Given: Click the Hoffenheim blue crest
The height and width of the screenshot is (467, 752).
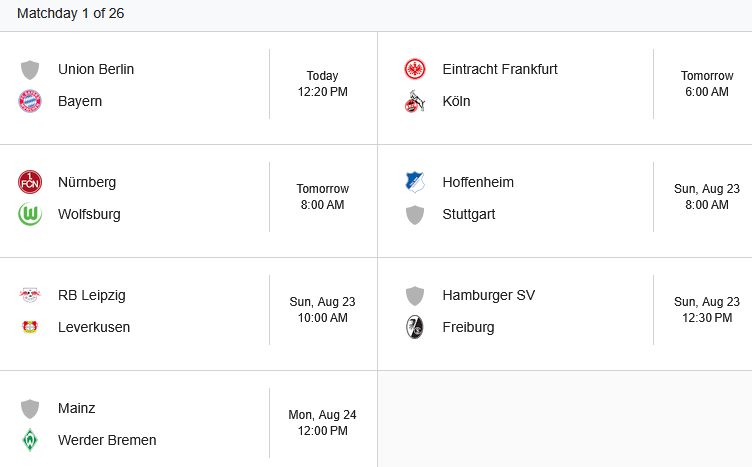Looking at the screenshot, I should [415, 182].
